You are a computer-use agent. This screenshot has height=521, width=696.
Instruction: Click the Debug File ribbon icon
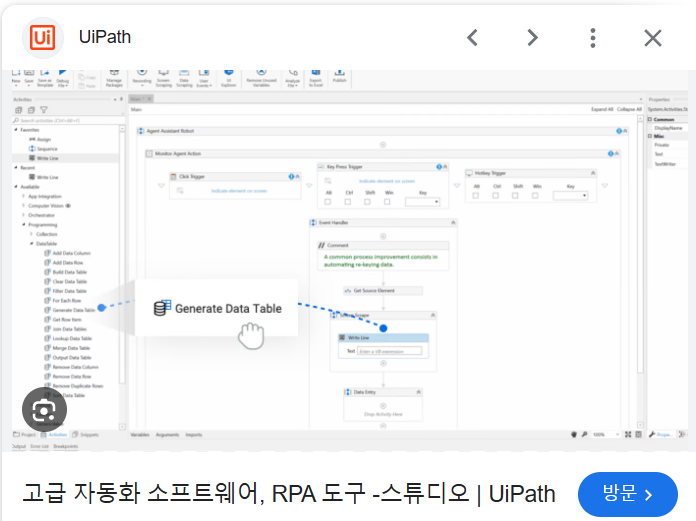click(x=63, y=79)
